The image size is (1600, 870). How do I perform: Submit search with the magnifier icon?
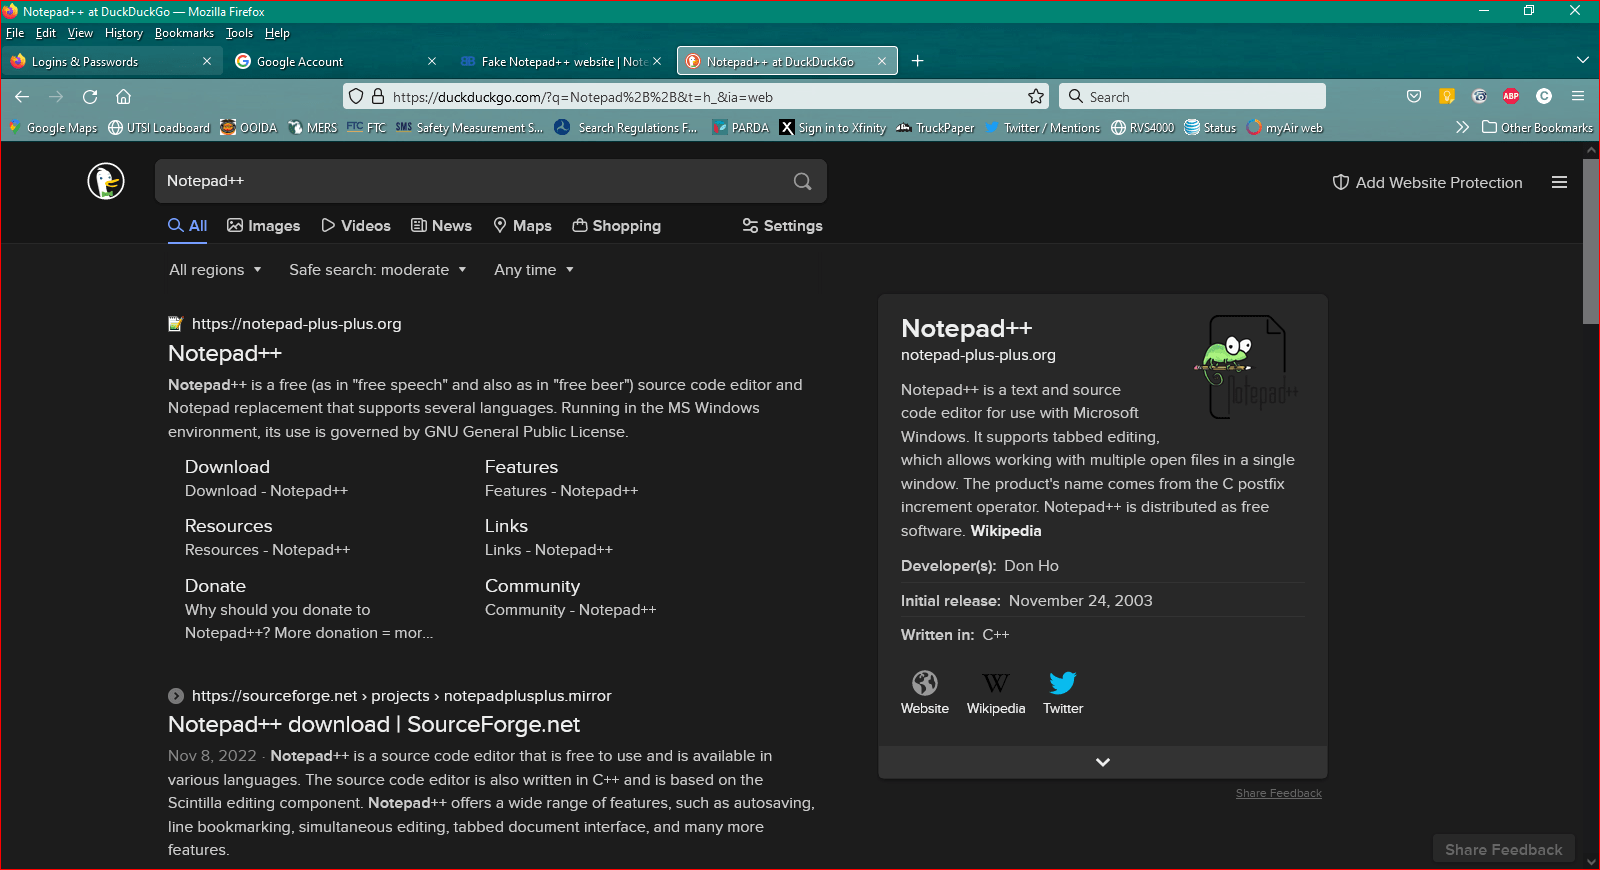[x=802, y=181]
